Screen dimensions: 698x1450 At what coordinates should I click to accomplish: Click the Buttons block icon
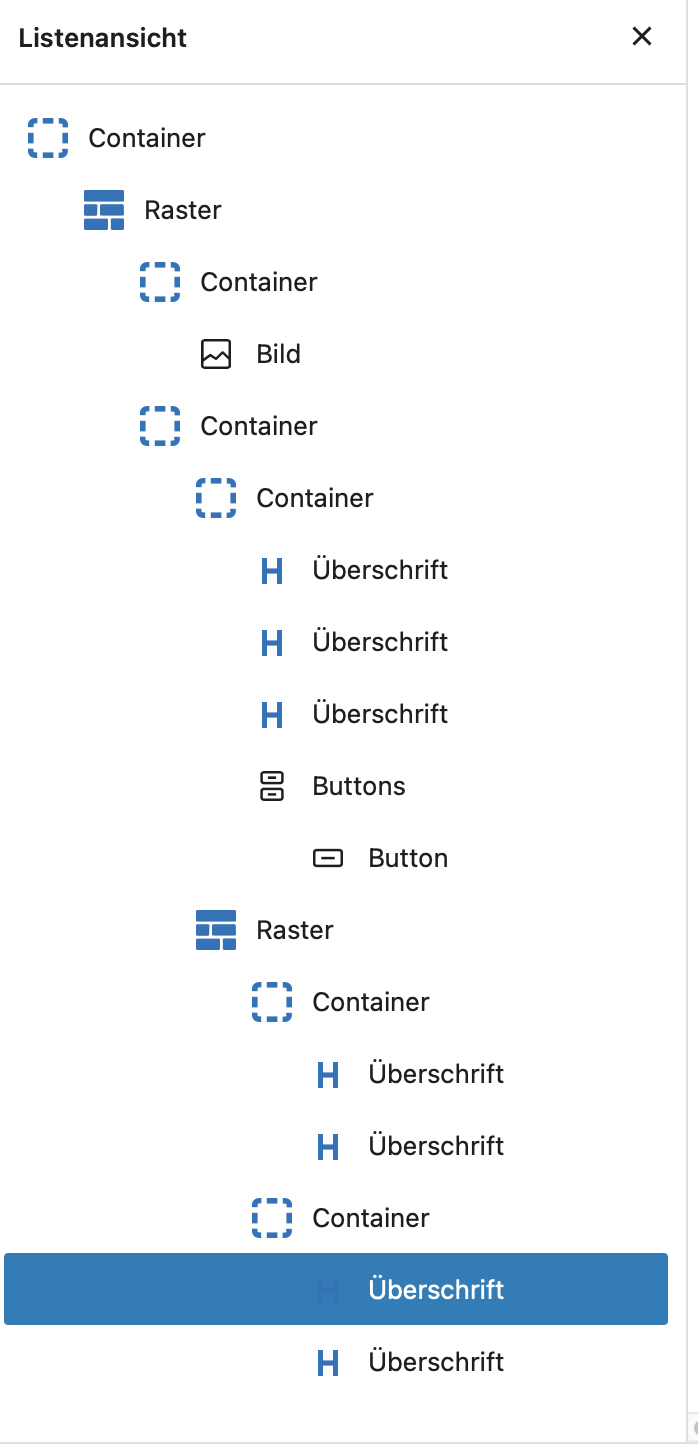pyautogui.click(x=272, y=786)
